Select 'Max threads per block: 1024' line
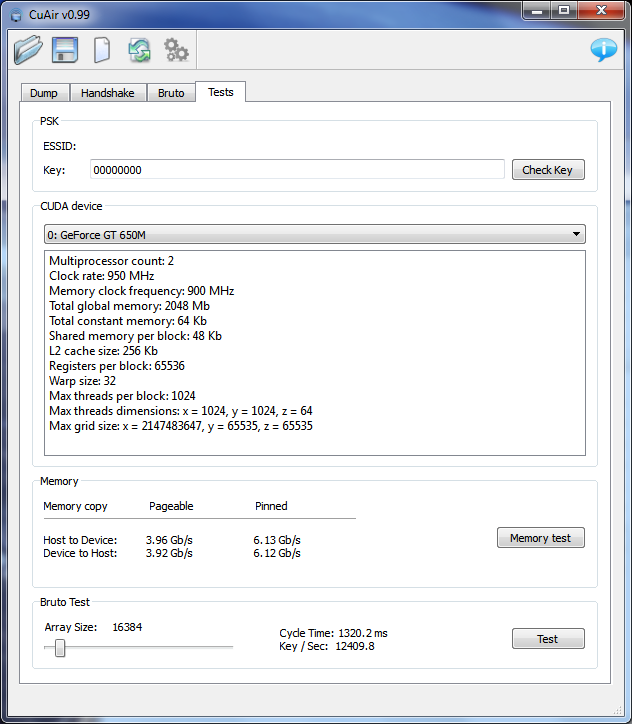 click(x=122, y=396)
